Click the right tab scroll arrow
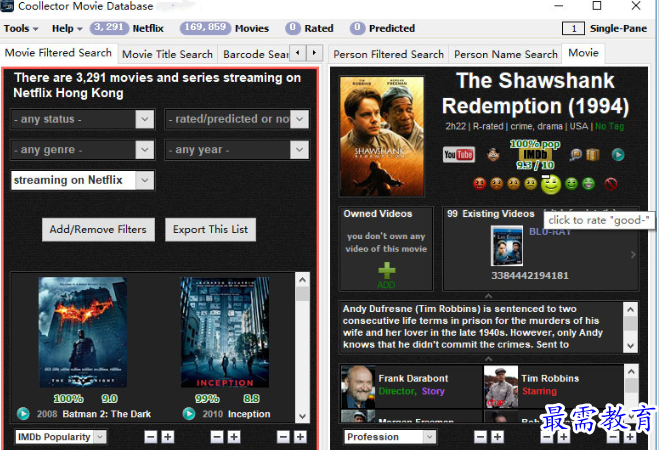 [x=314, y=53]
